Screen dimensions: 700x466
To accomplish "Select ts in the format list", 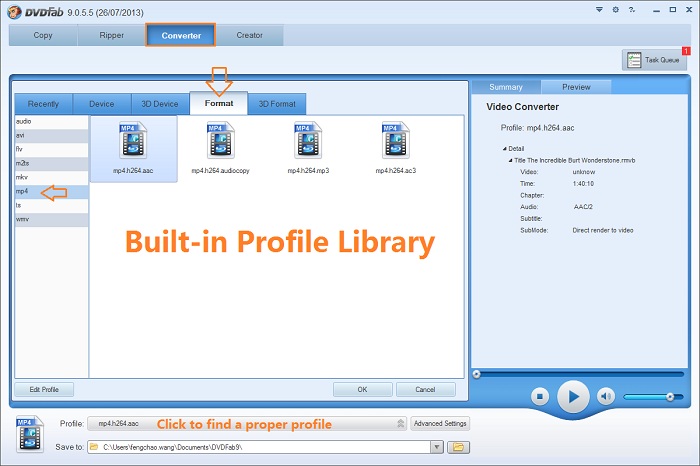I will click(x=51, y=205).
